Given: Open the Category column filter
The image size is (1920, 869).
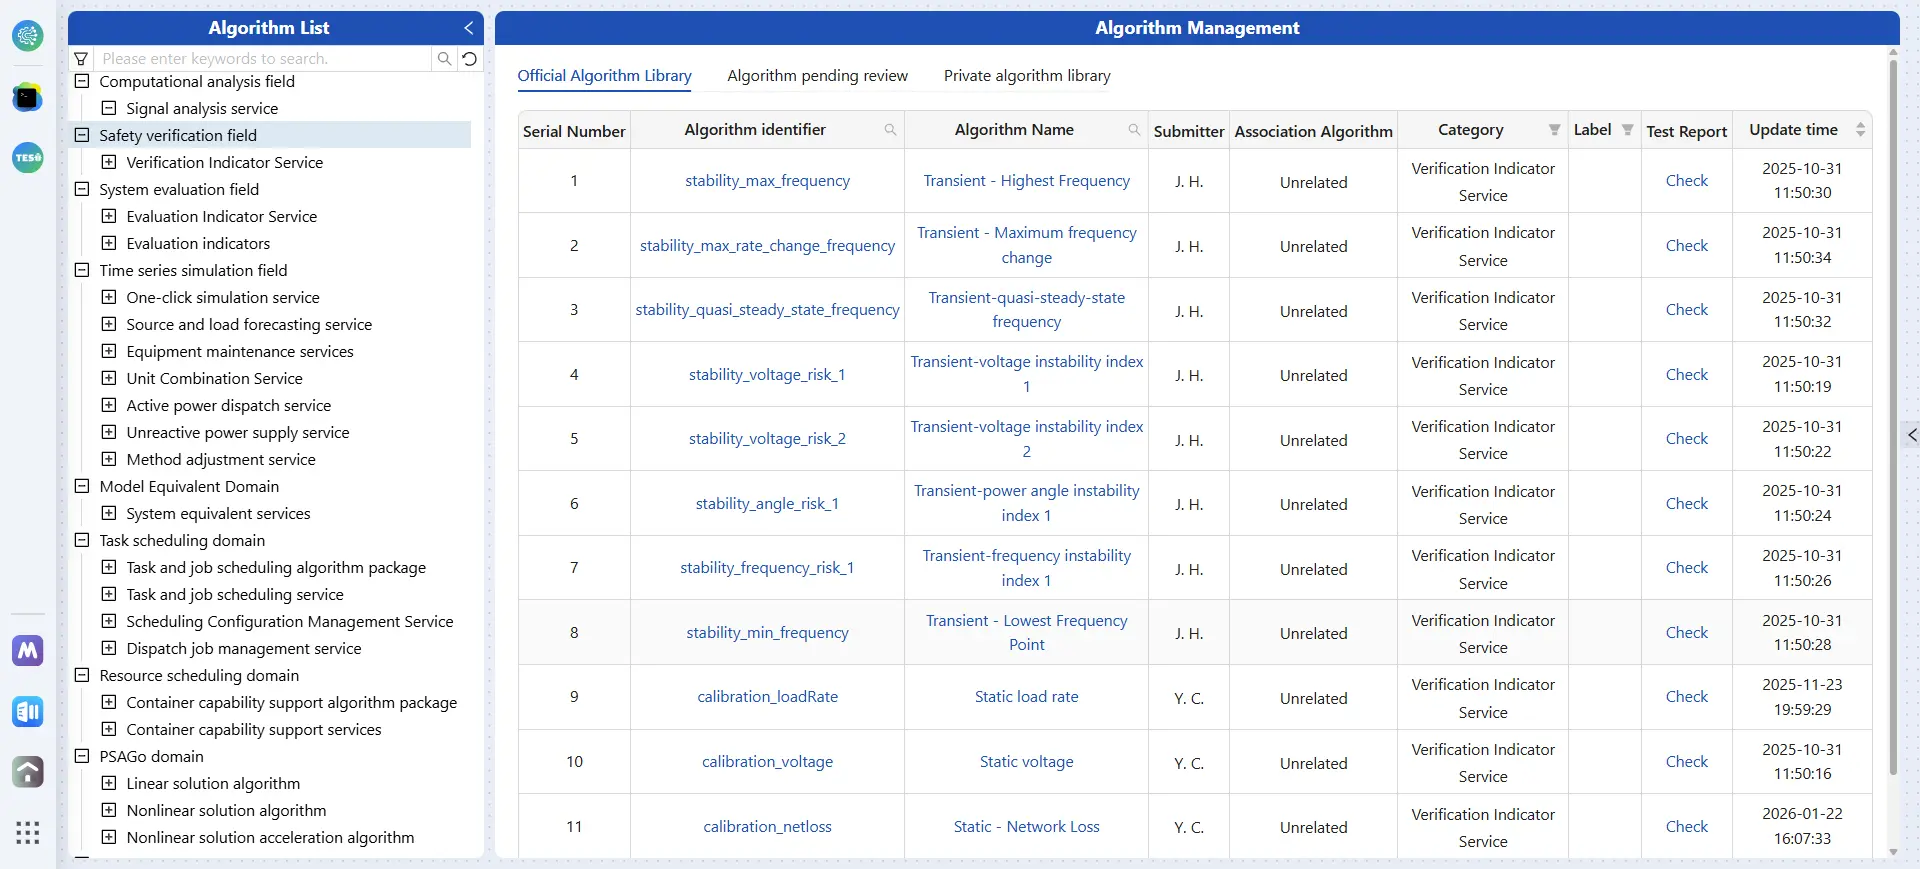Looking at the screenshot, I should click(x=1554, y=130).
